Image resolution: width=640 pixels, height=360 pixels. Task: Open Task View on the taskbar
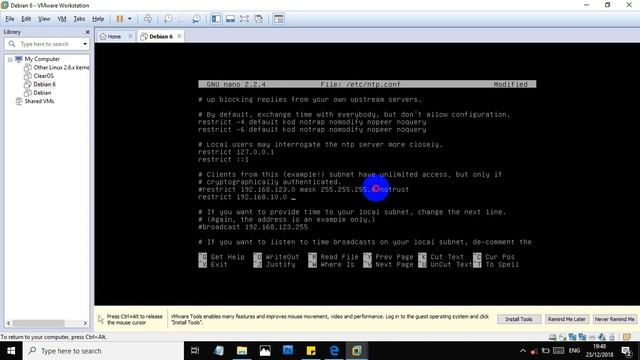pyautogui.click(x=195, y=351)
